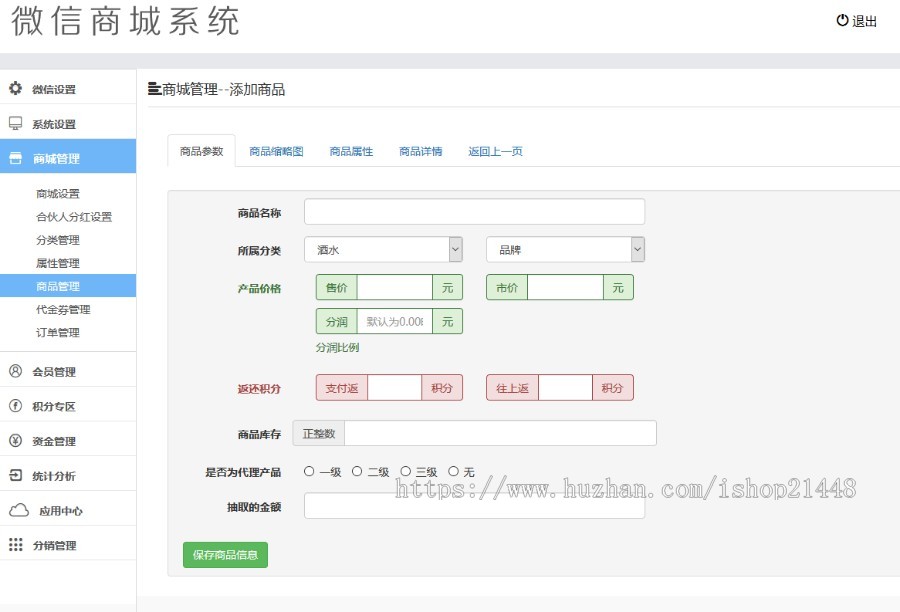Click the 退出 power icon
This screenshot has width=900, height=612.
[842, 21]
